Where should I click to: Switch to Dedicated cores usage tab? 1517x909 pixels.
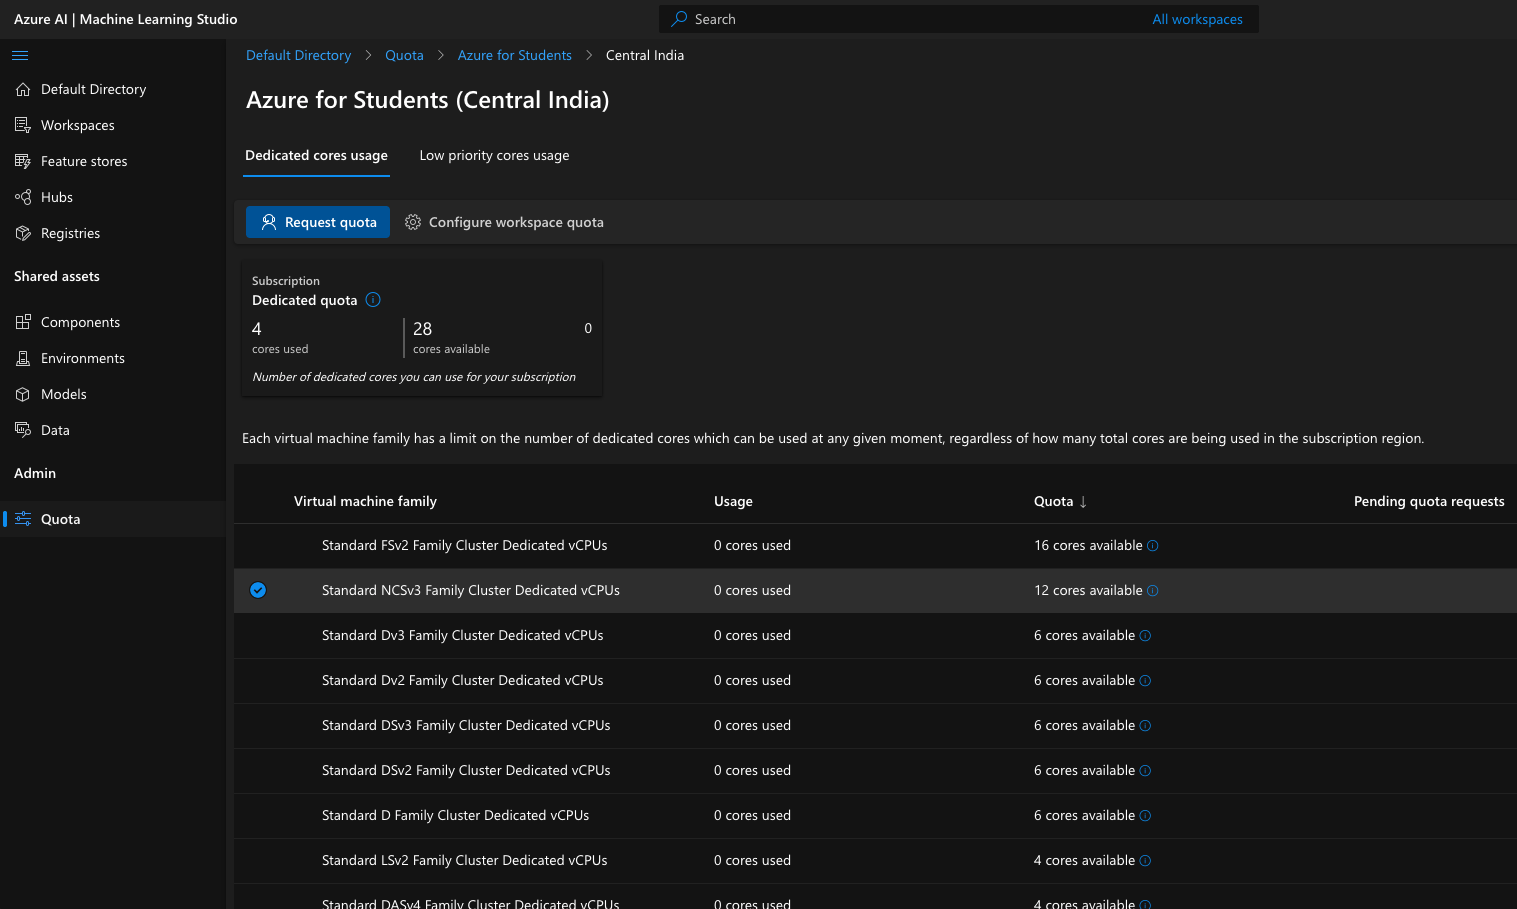click(x=316, y=156)
